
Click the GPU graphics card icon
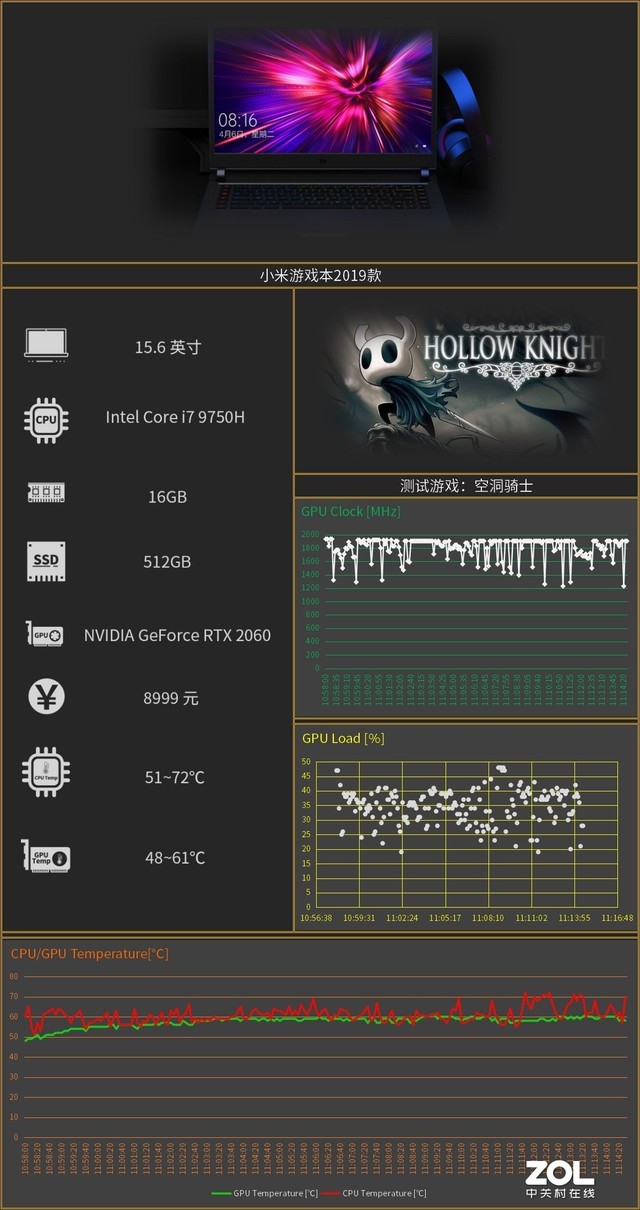pos(45,634)
